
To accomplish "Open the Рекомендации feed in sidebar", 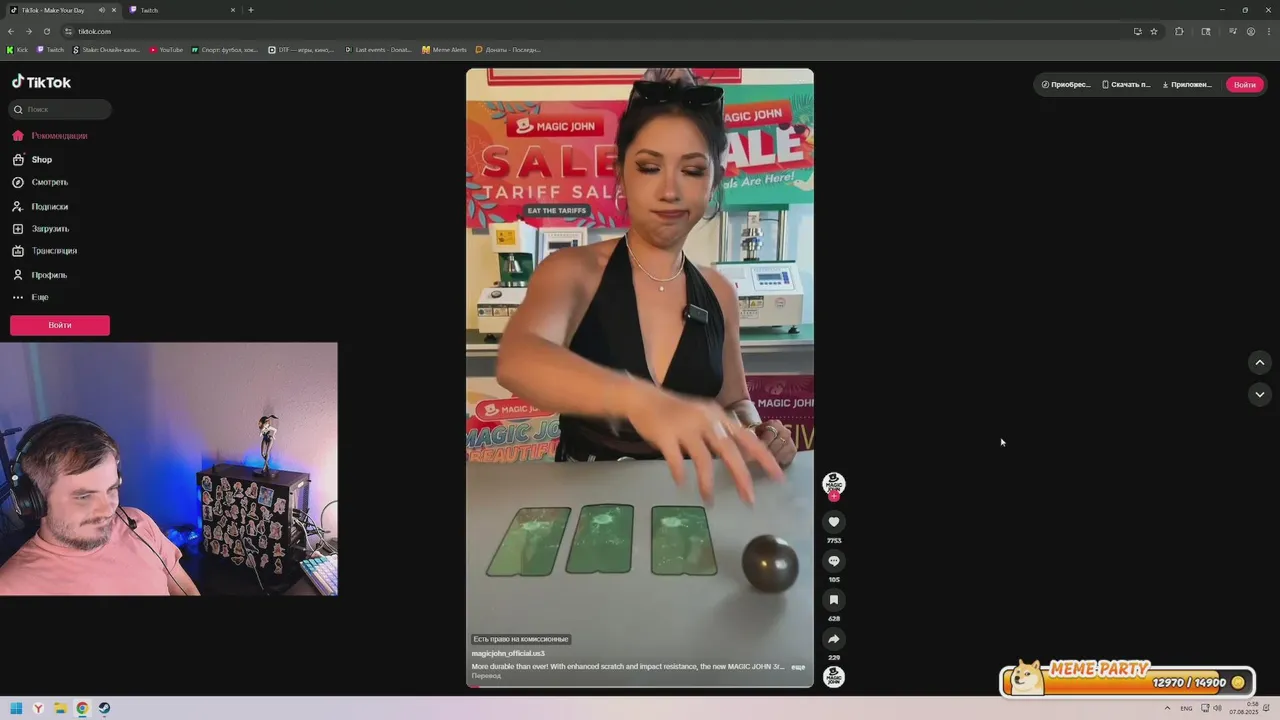I will coord(50,136).
